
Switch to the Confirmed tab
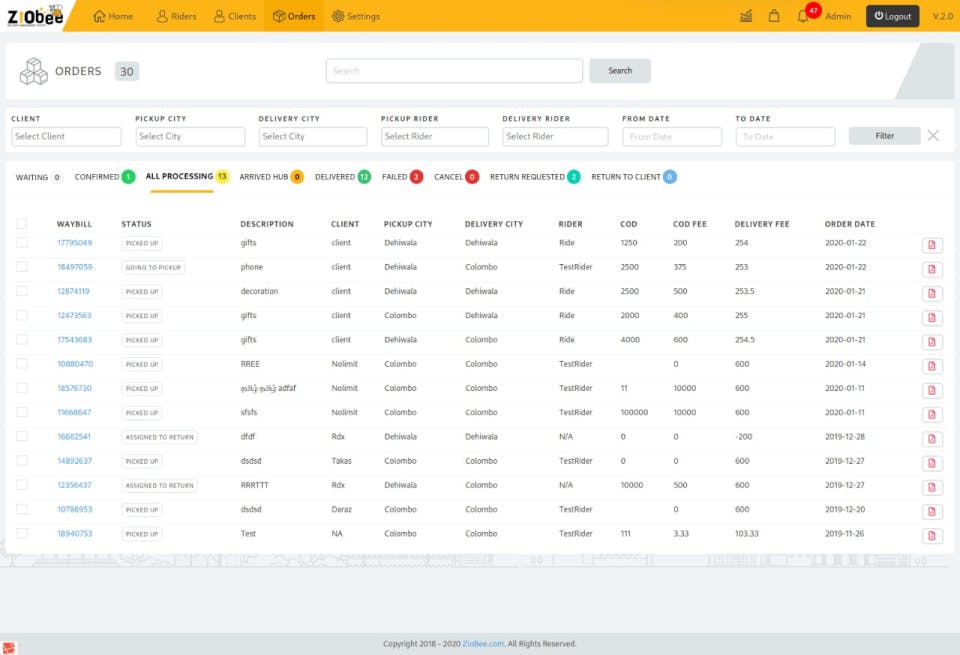105,177
